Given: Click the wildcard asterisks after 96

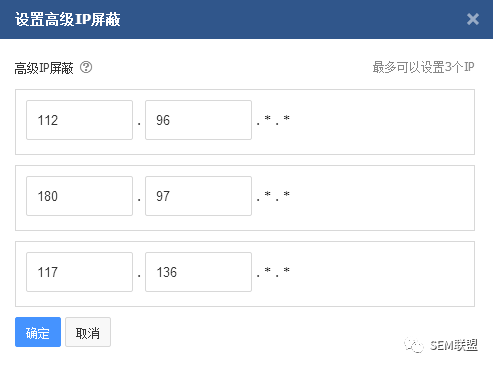Looking at the screenshot, I should click(273, 120).
